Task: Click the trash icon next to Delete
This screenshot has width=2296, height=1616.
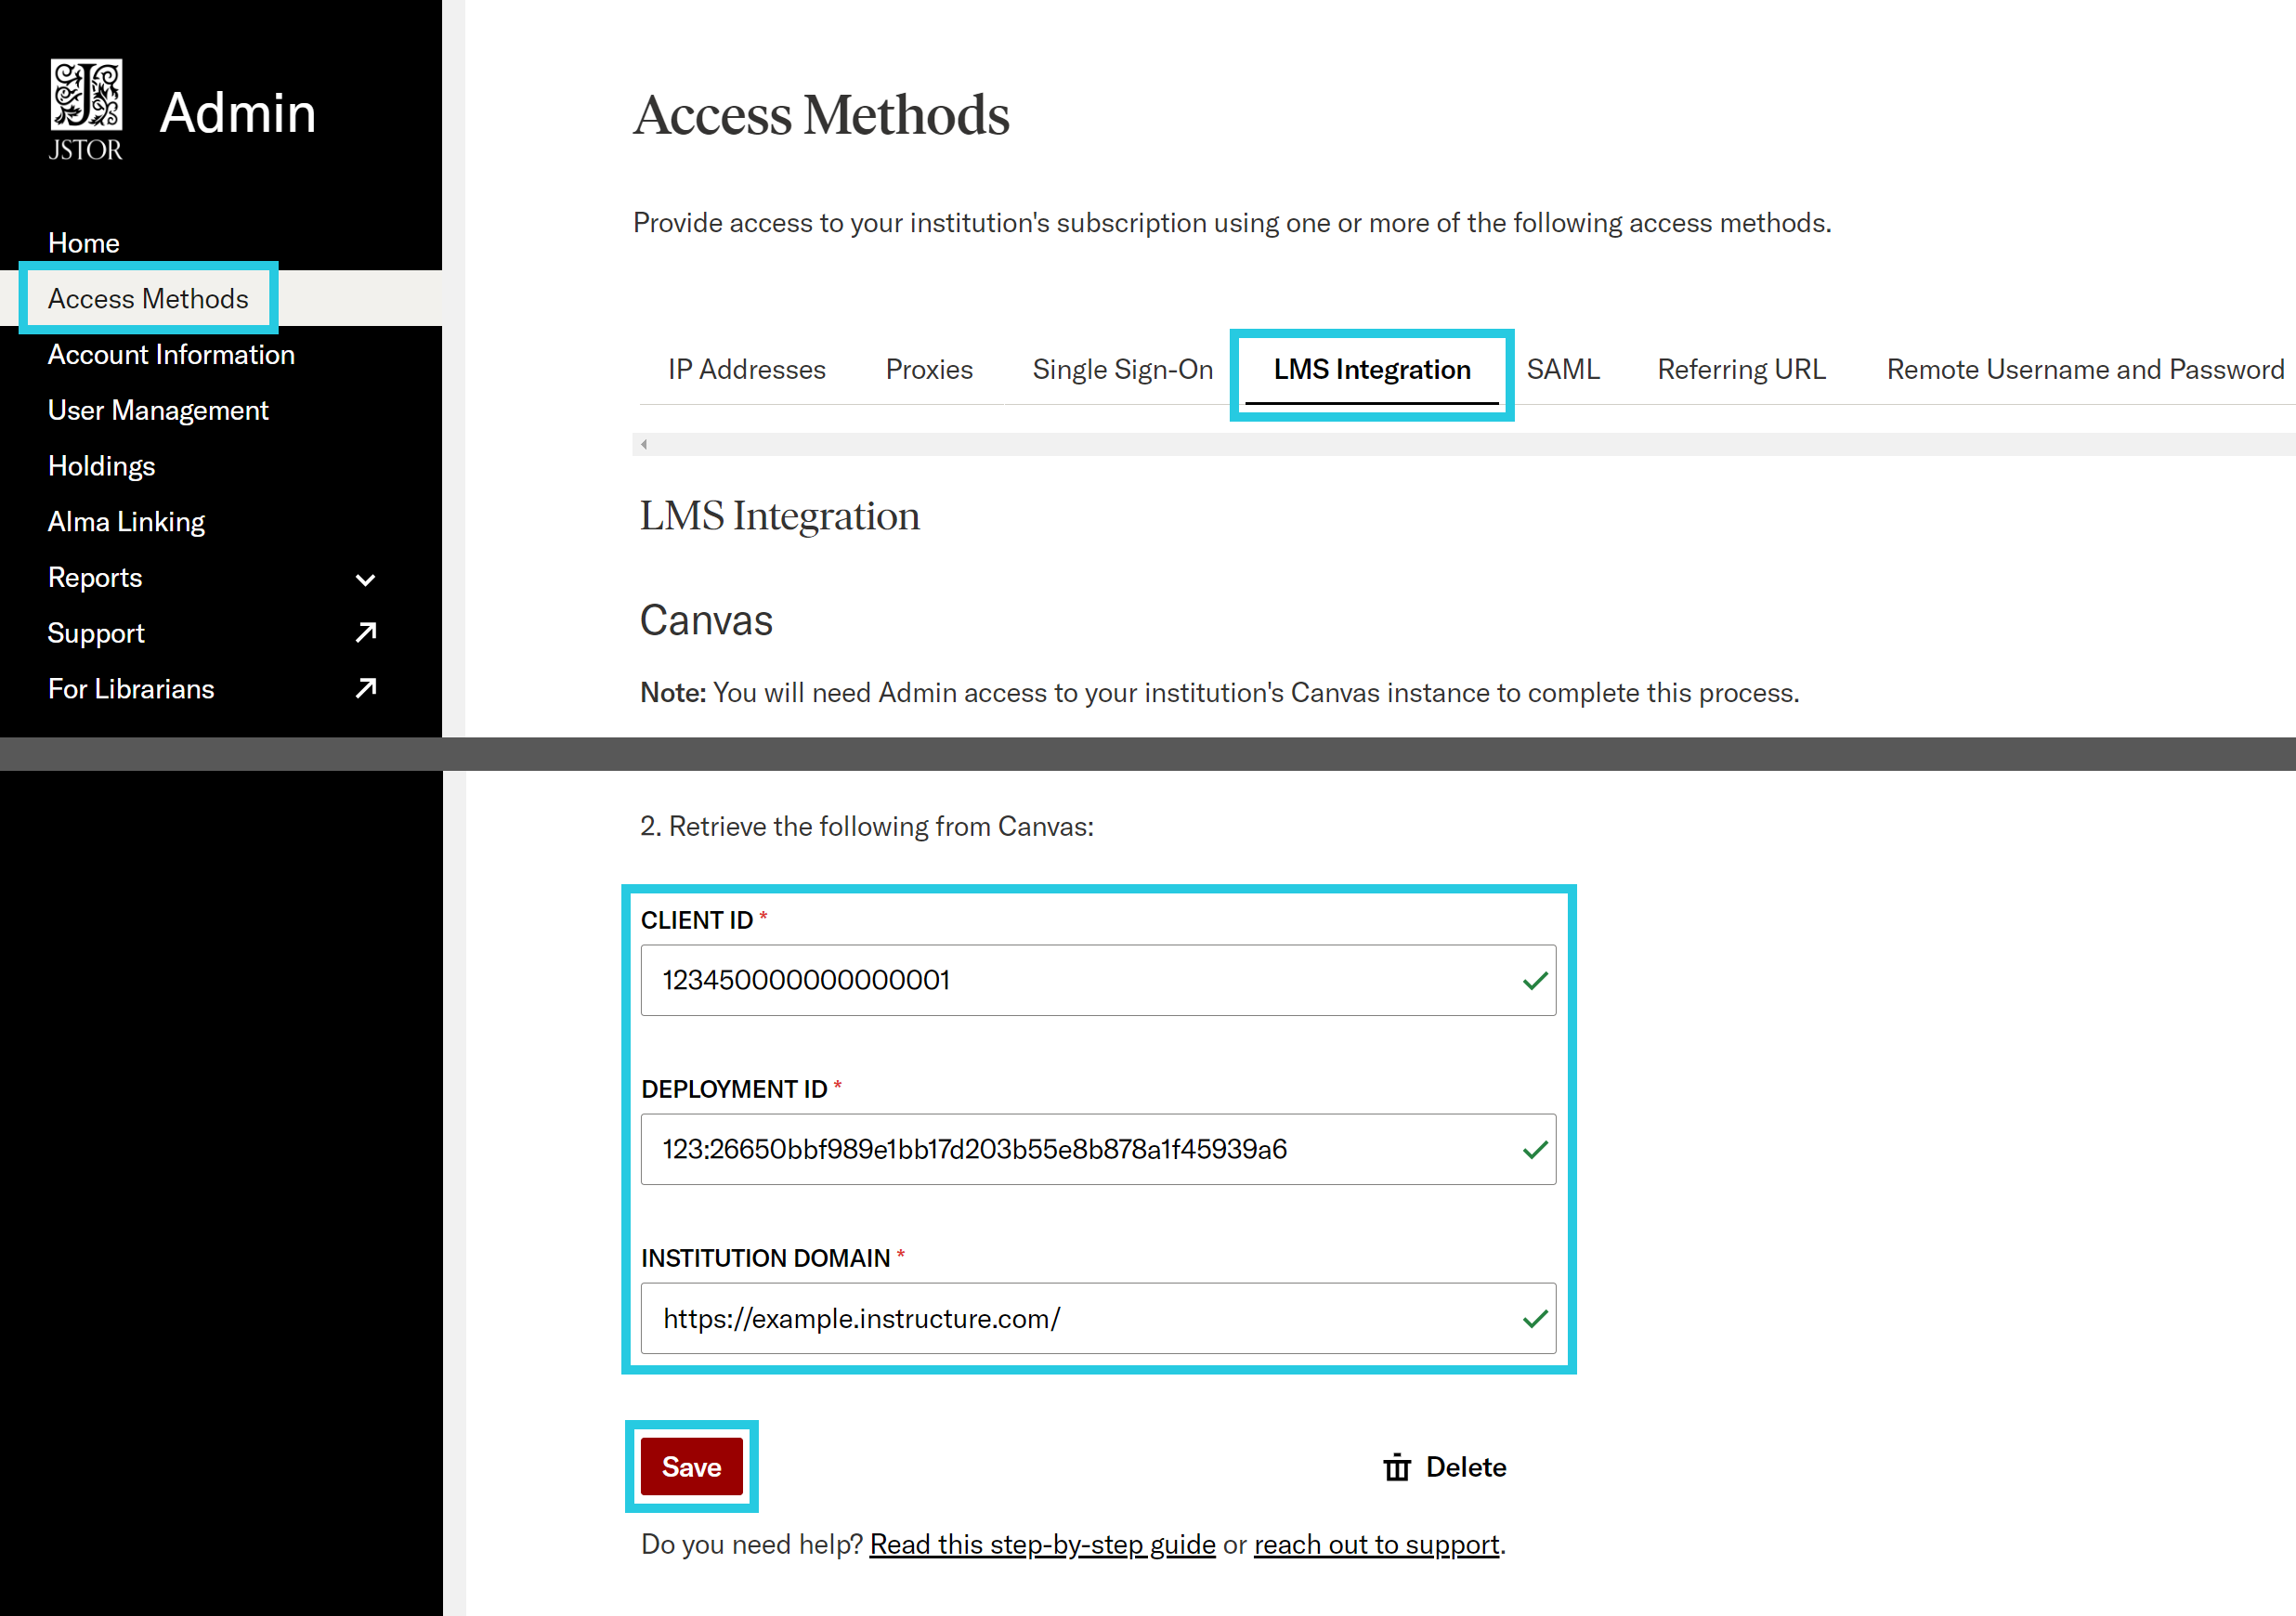Action: 1397,1467
